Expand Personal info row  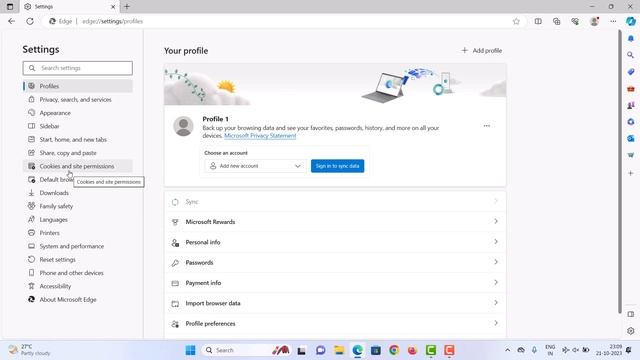pos(335,242)
